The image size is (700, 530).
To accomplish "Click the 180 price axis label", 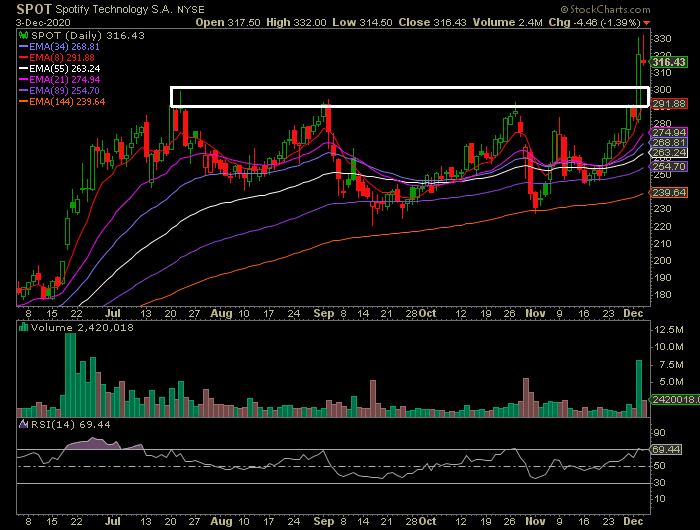I will pyautogui.click(x=662, y=295).
